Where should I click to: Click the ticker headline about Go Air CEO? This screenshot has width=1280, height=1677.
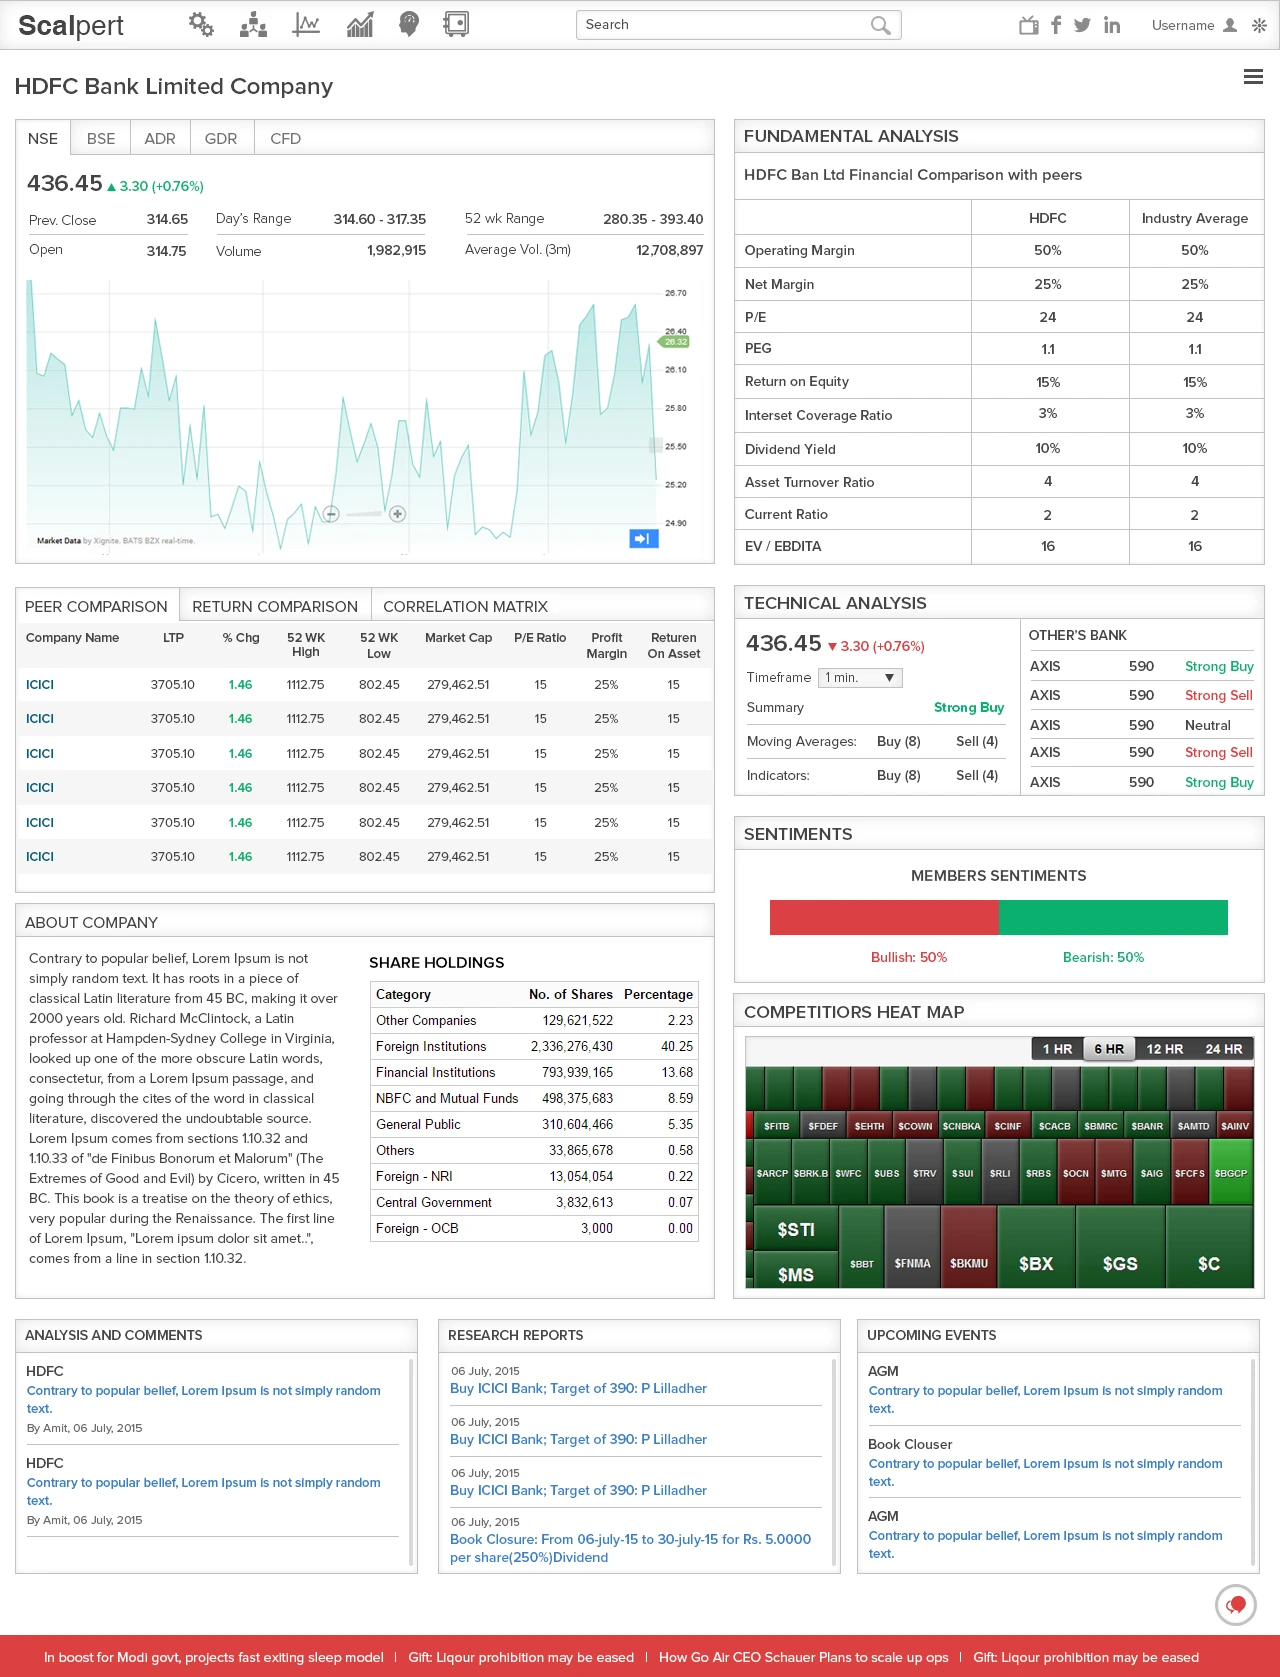point(803,1657)
